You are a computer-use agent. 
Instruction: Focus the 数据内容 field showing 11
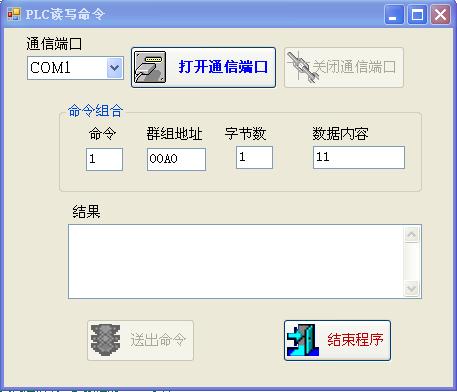coord(359,157)
